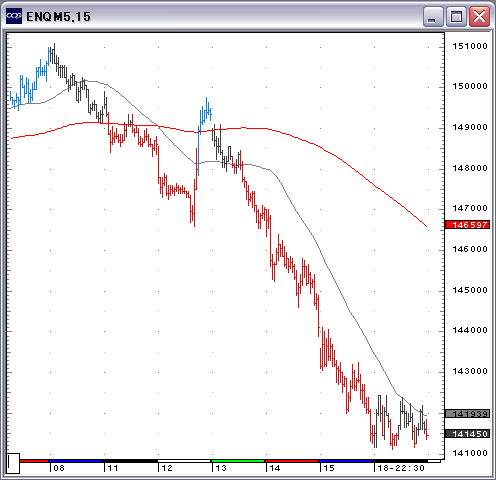Click the ENQM5,15 chart title text
The image size is (496, 480).
(x=58, y=17)
